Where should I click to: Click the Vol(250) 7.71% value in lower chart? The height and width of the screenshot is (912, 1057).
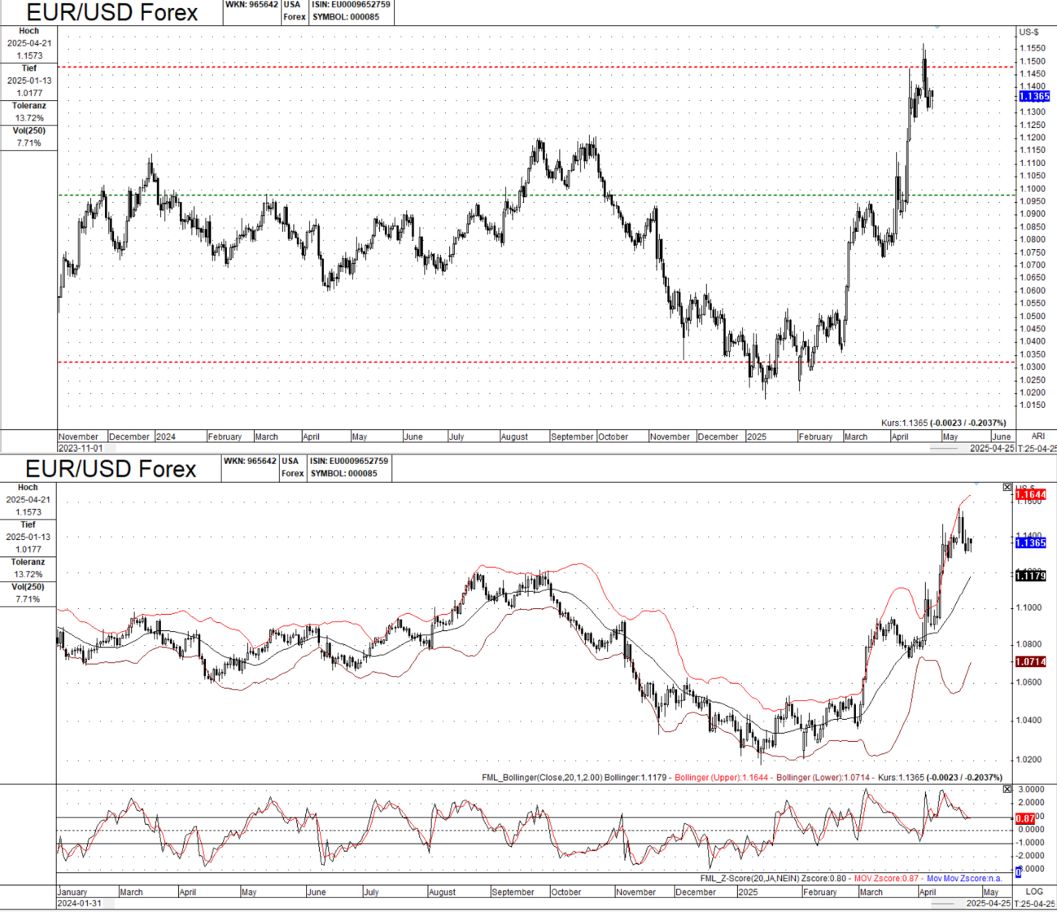coord(28,599)
